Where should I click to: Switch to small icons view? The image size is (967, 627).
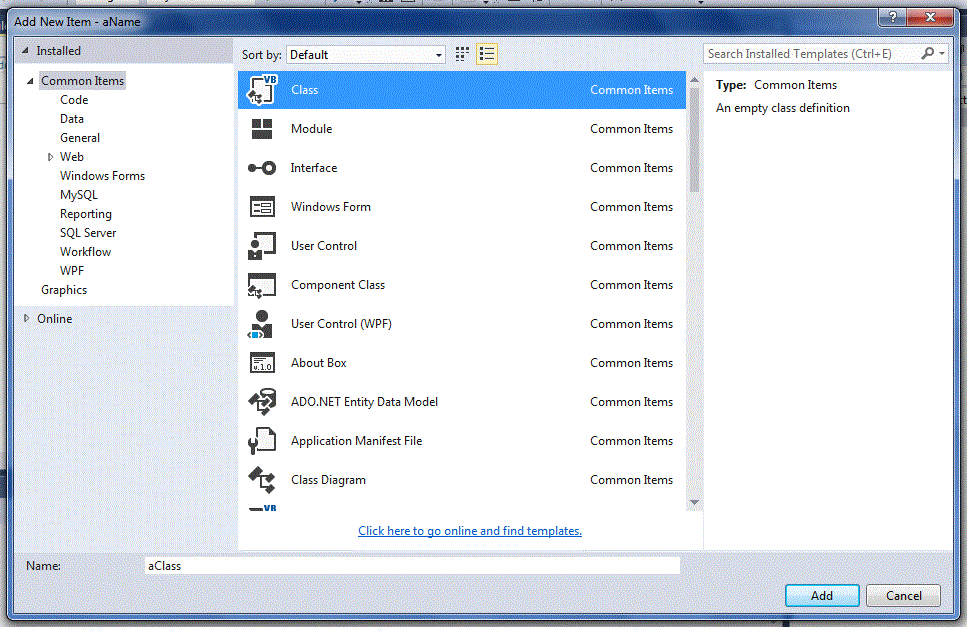coord(461,54)
